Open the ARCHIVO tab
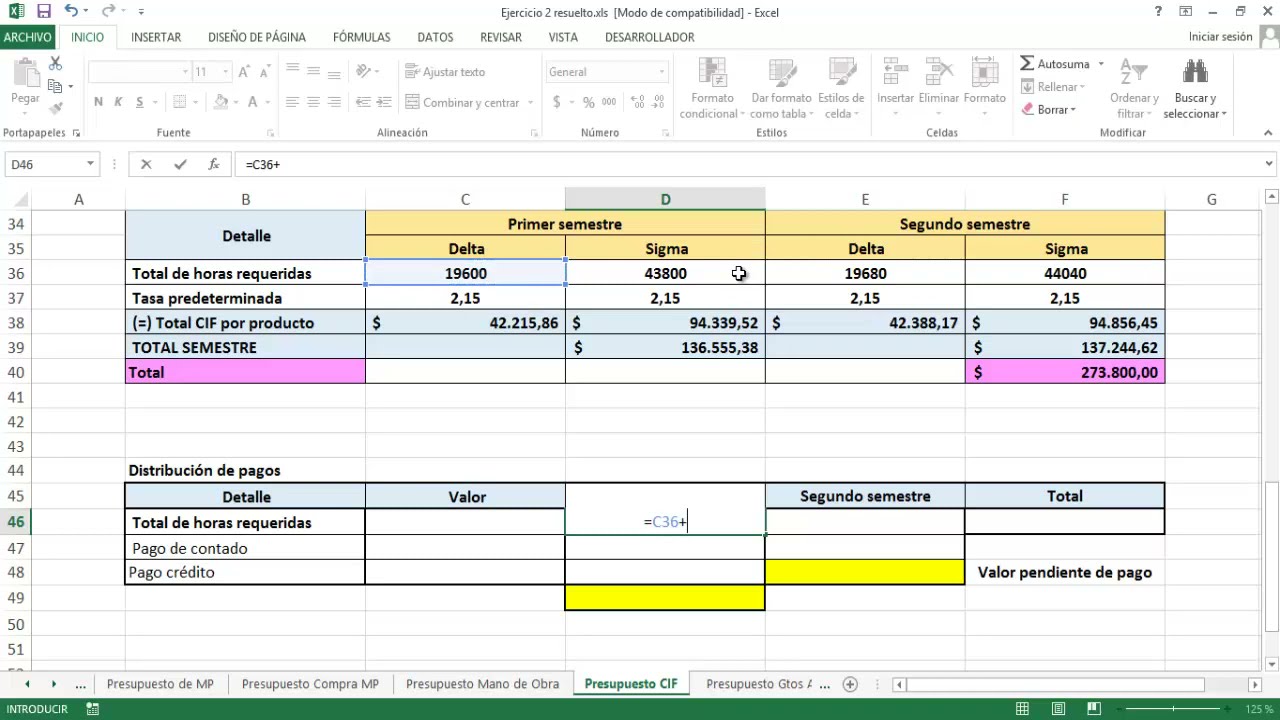Screen dimensions: 1280x720 click(x=27, y=37)
